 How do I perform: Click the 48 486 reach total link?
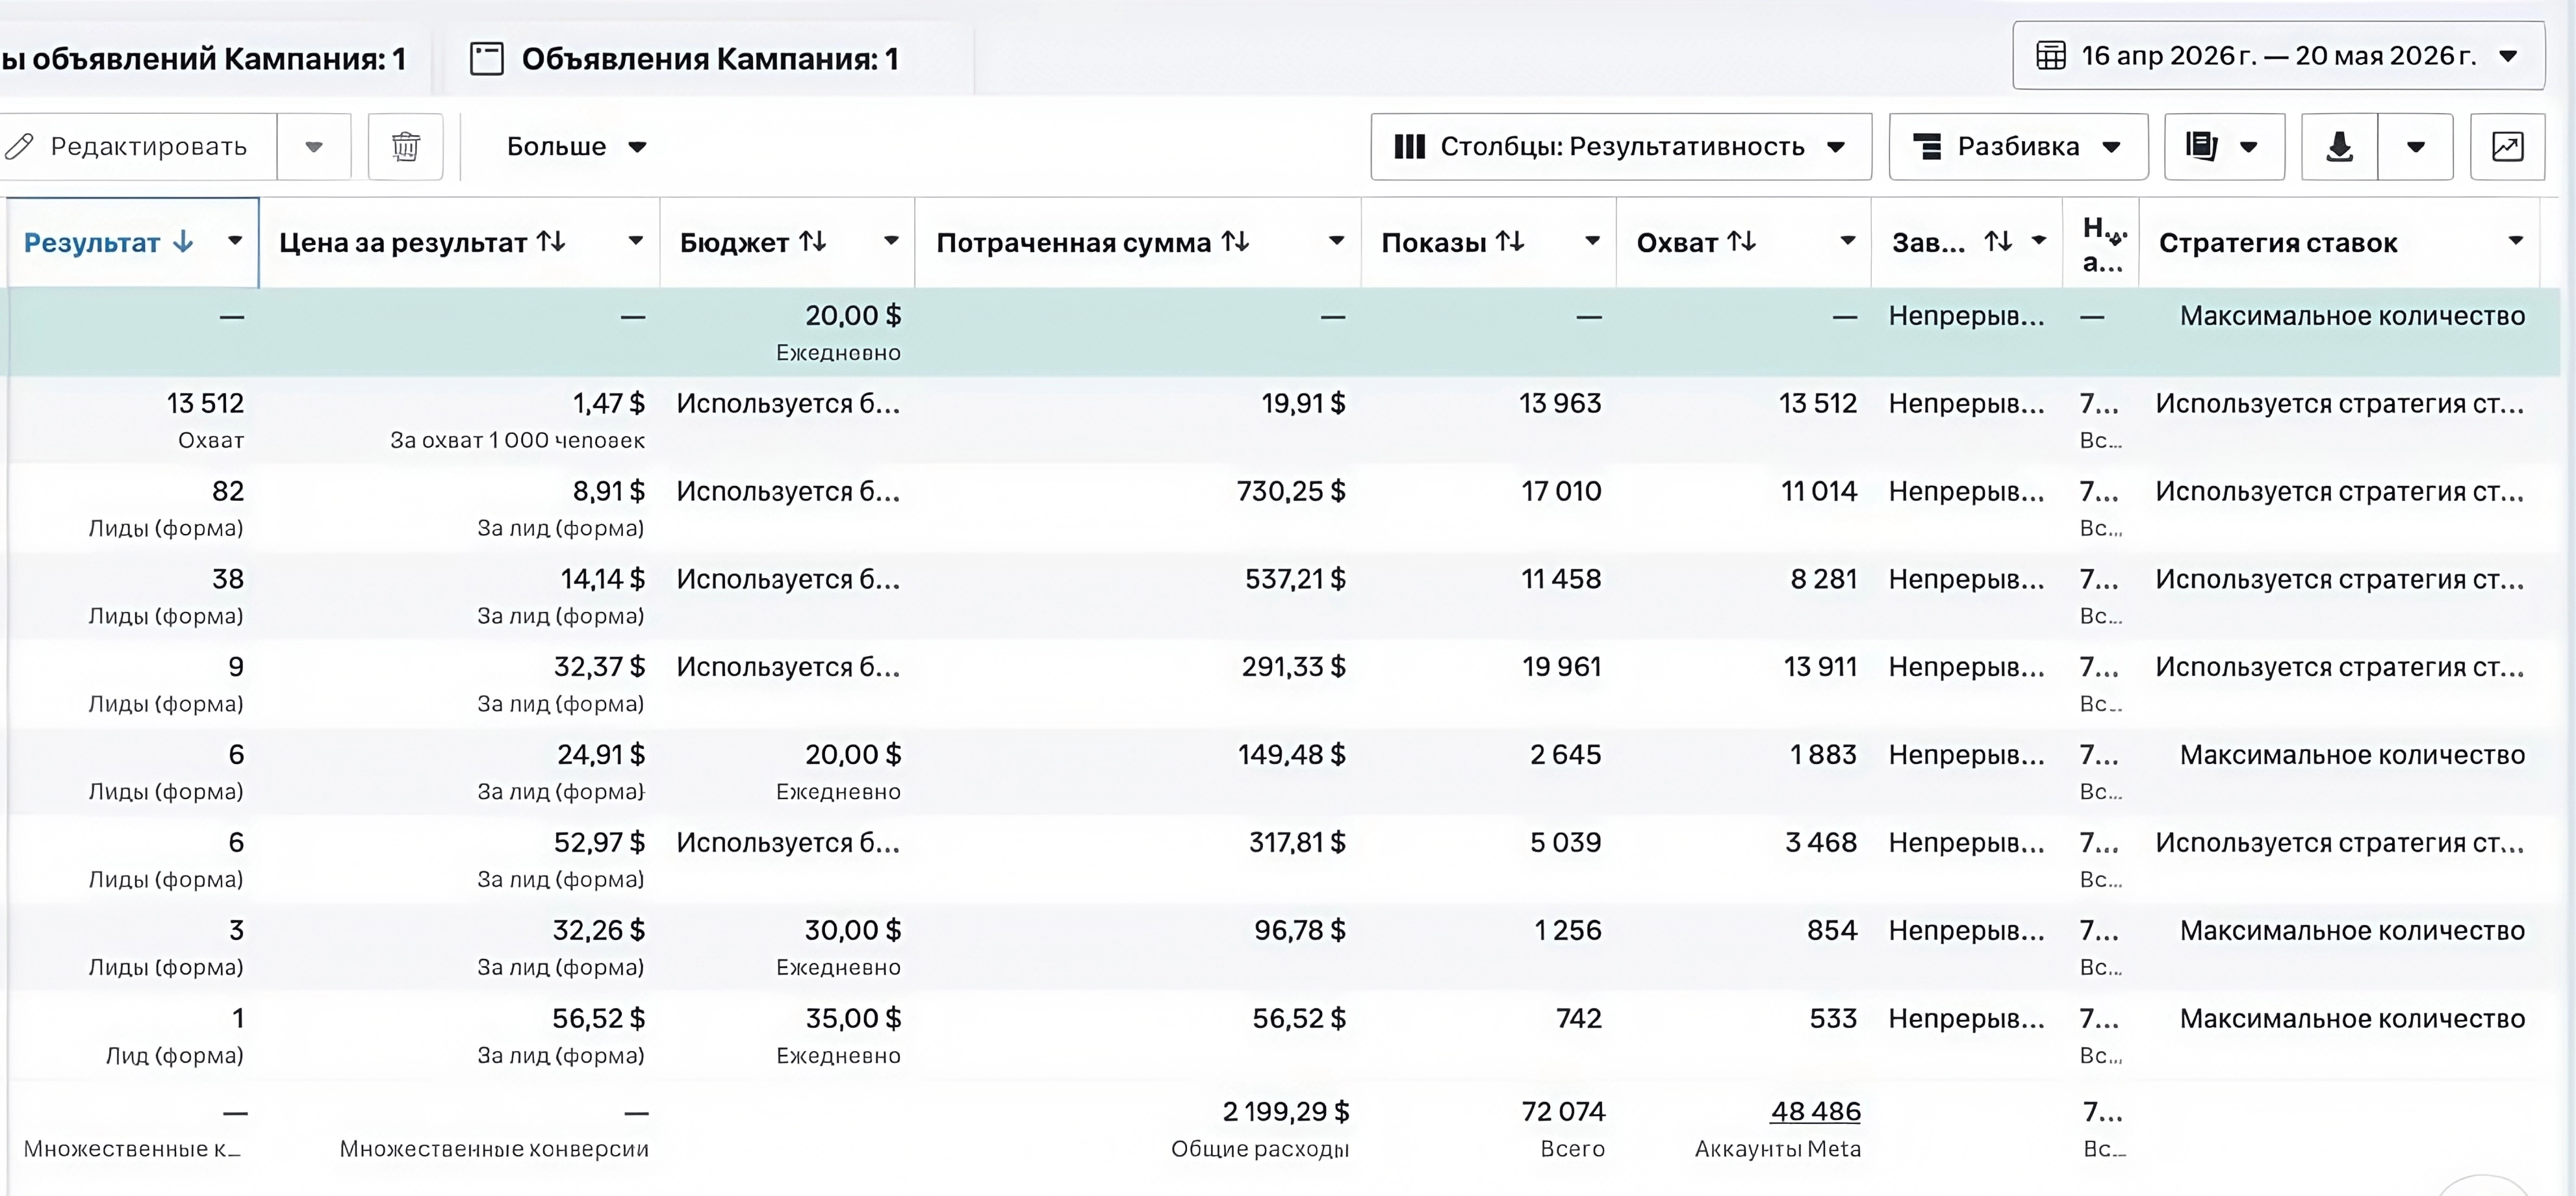click(1815, 1111)
